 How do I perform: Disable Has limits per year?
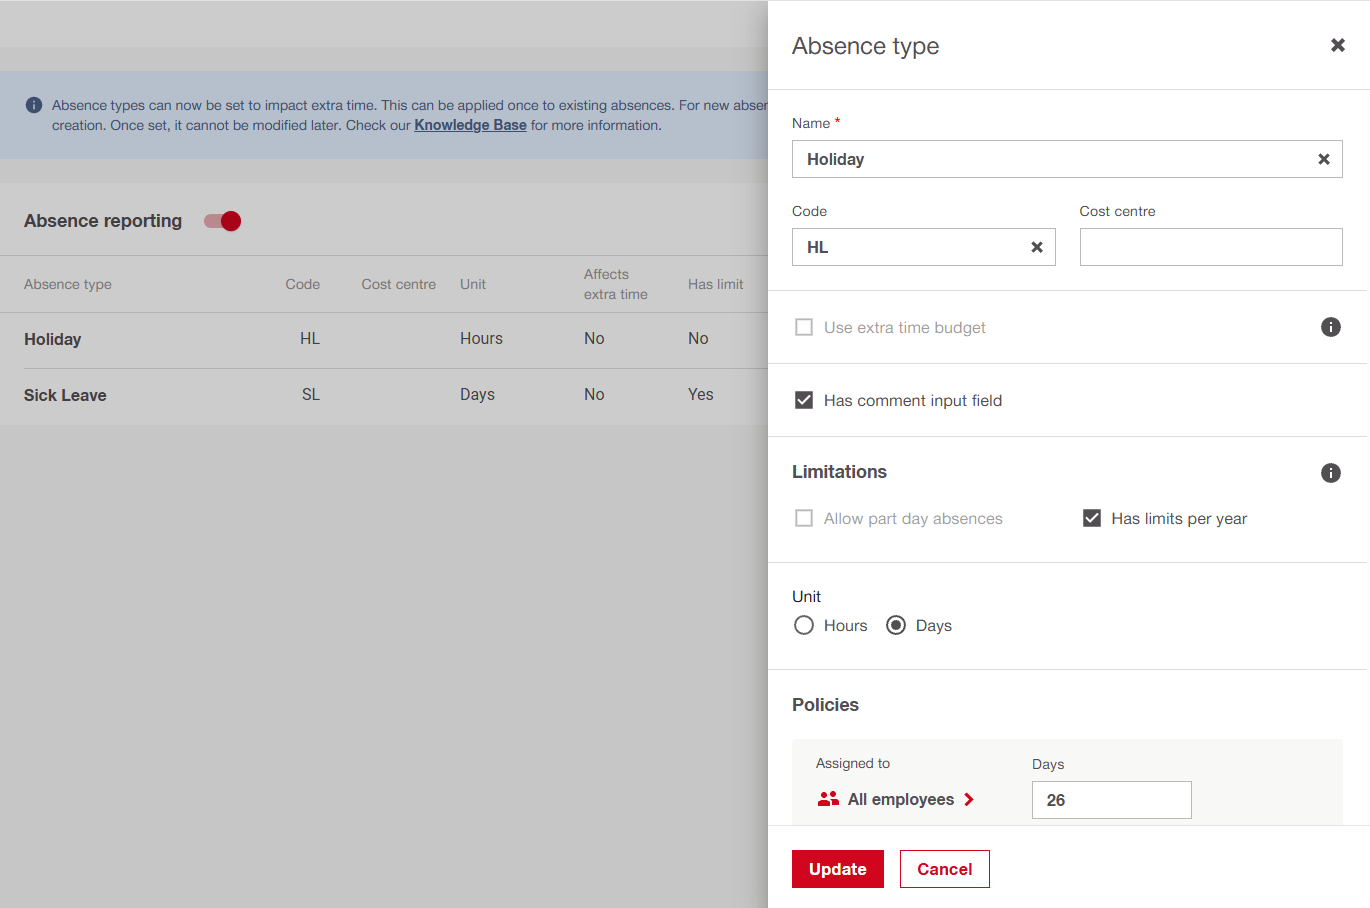click(1092, 518)
